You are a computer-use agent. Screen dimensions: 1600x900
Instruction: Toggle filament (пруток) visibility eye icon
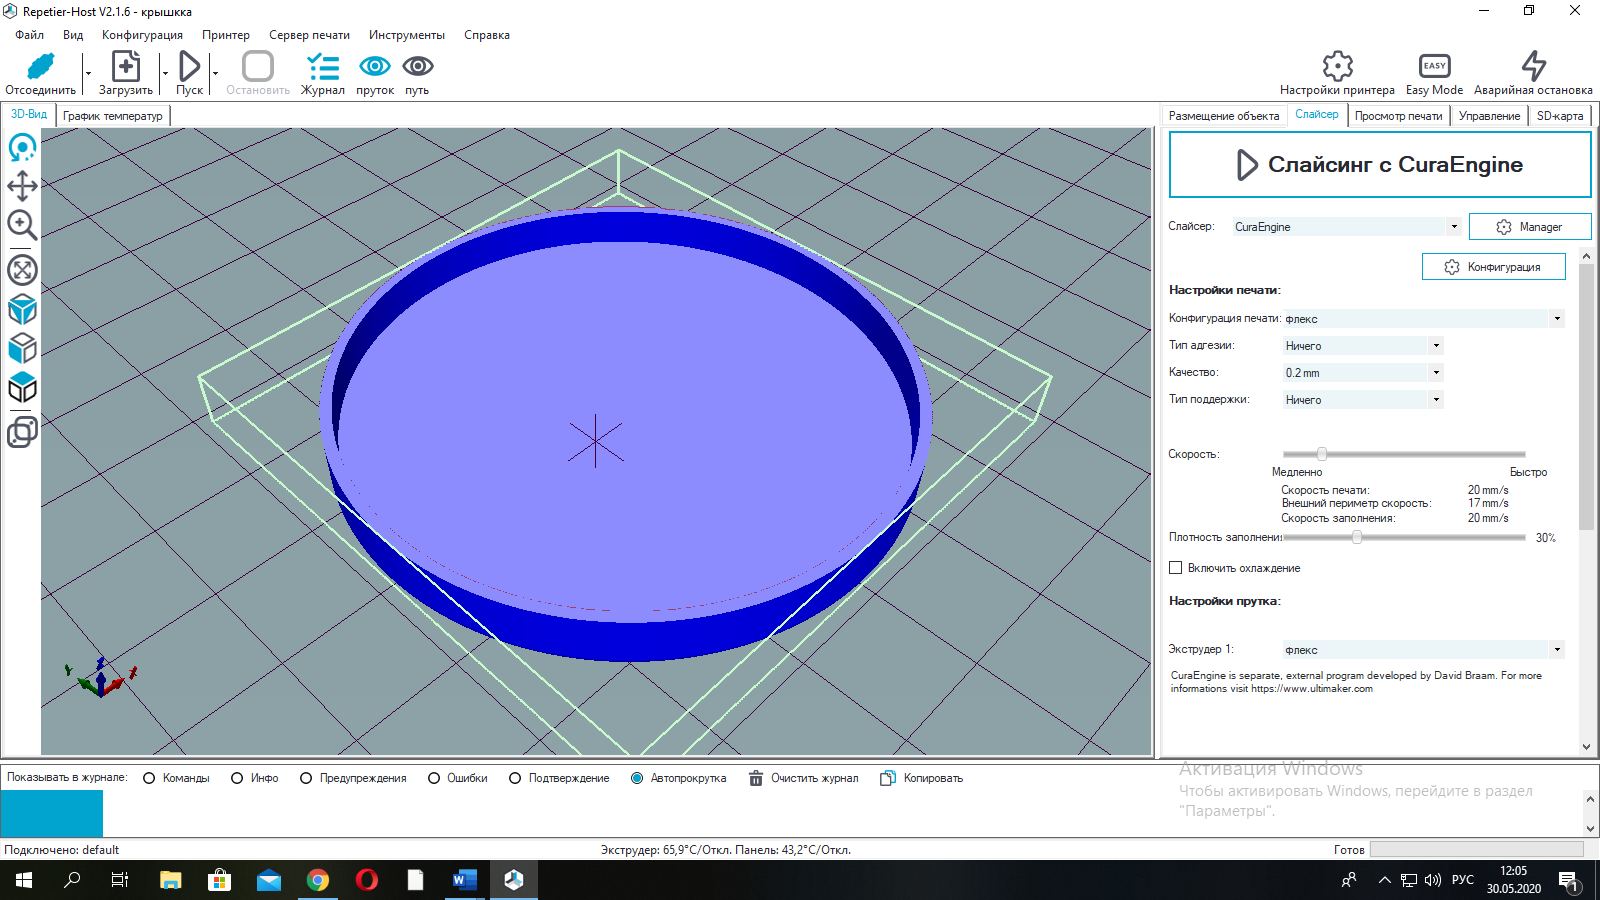click(x=374, y=67)
